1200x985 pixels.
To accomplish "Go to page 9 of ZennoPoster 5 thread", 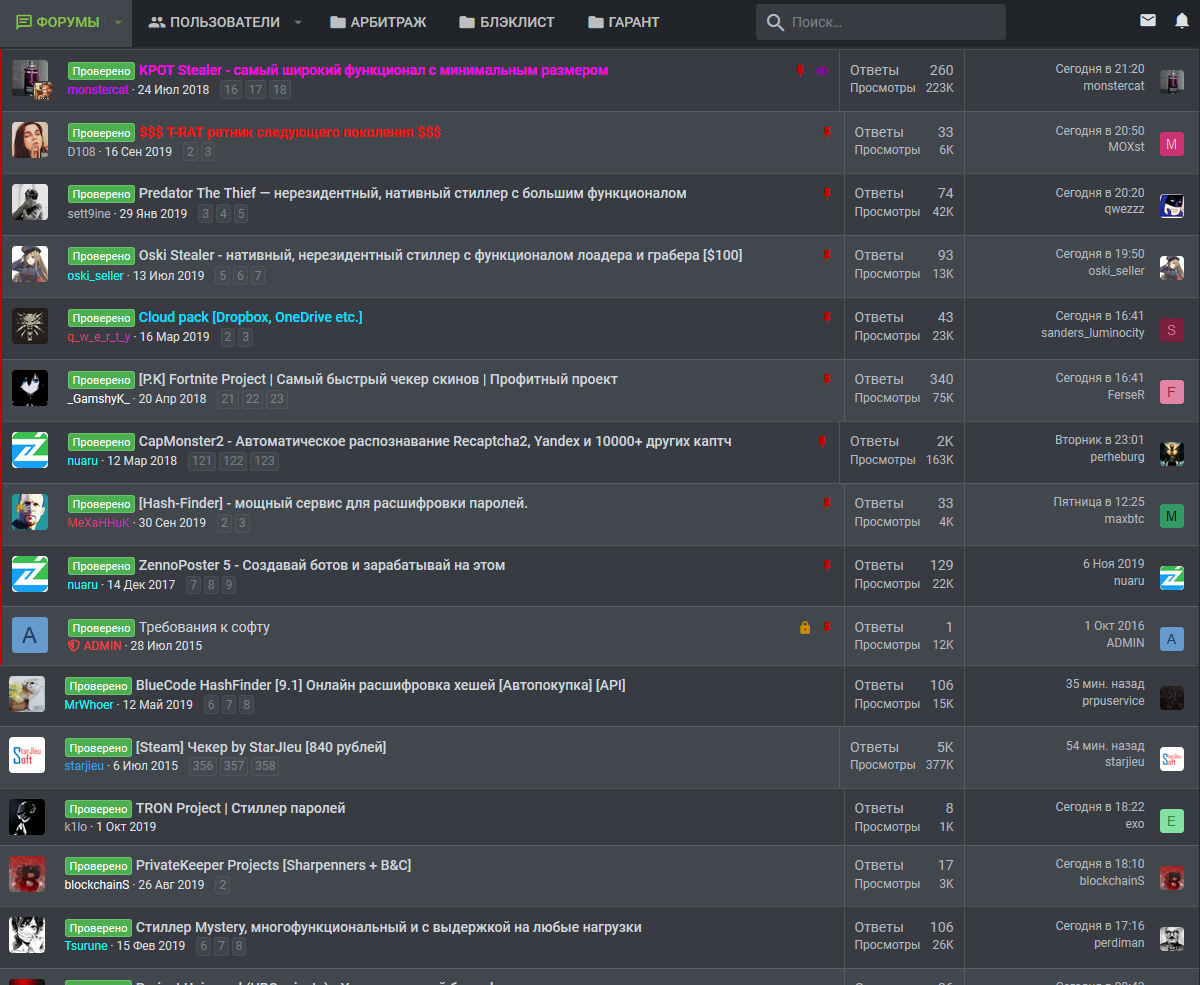I will (x=229, y=585).
